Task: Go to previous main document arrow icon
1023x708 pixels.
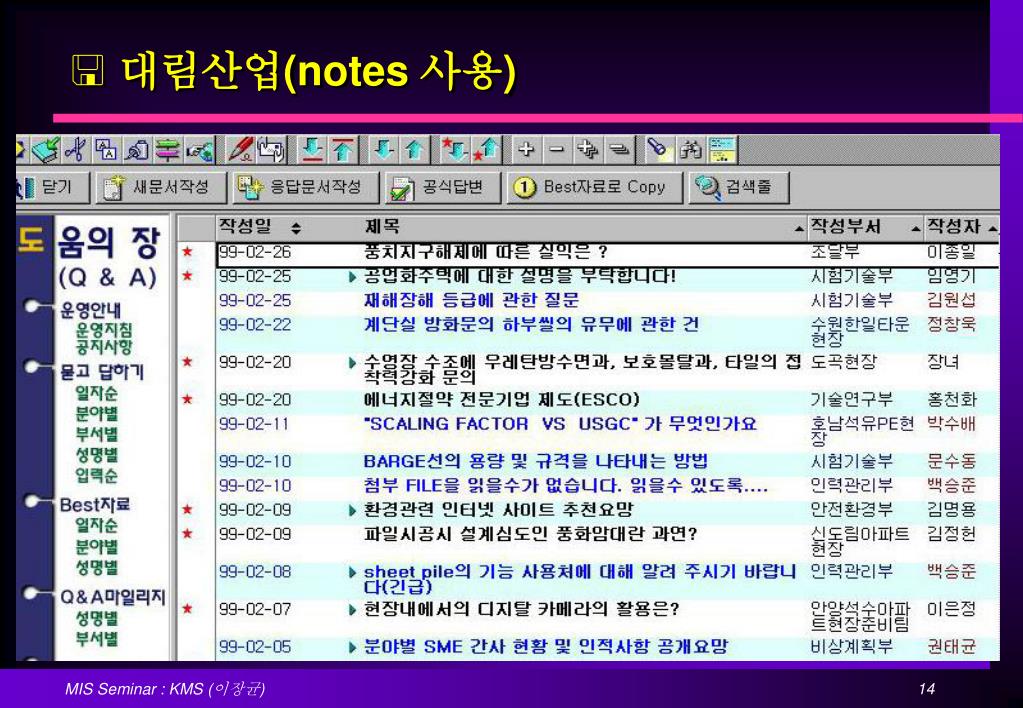Action: 343,150
